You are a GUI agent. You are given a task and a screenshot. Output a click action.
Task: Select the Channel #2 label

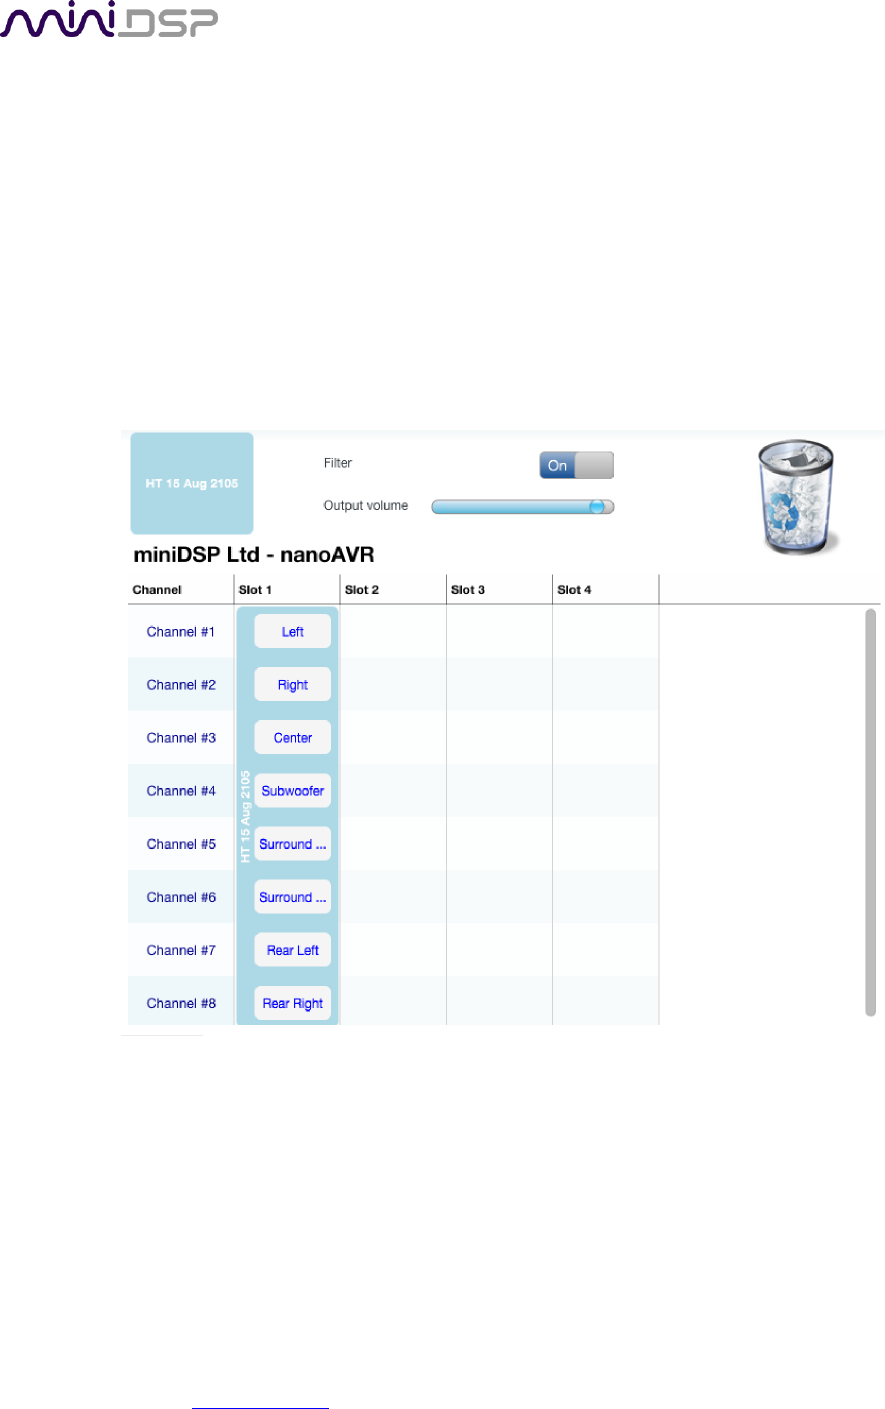[181, 685]
